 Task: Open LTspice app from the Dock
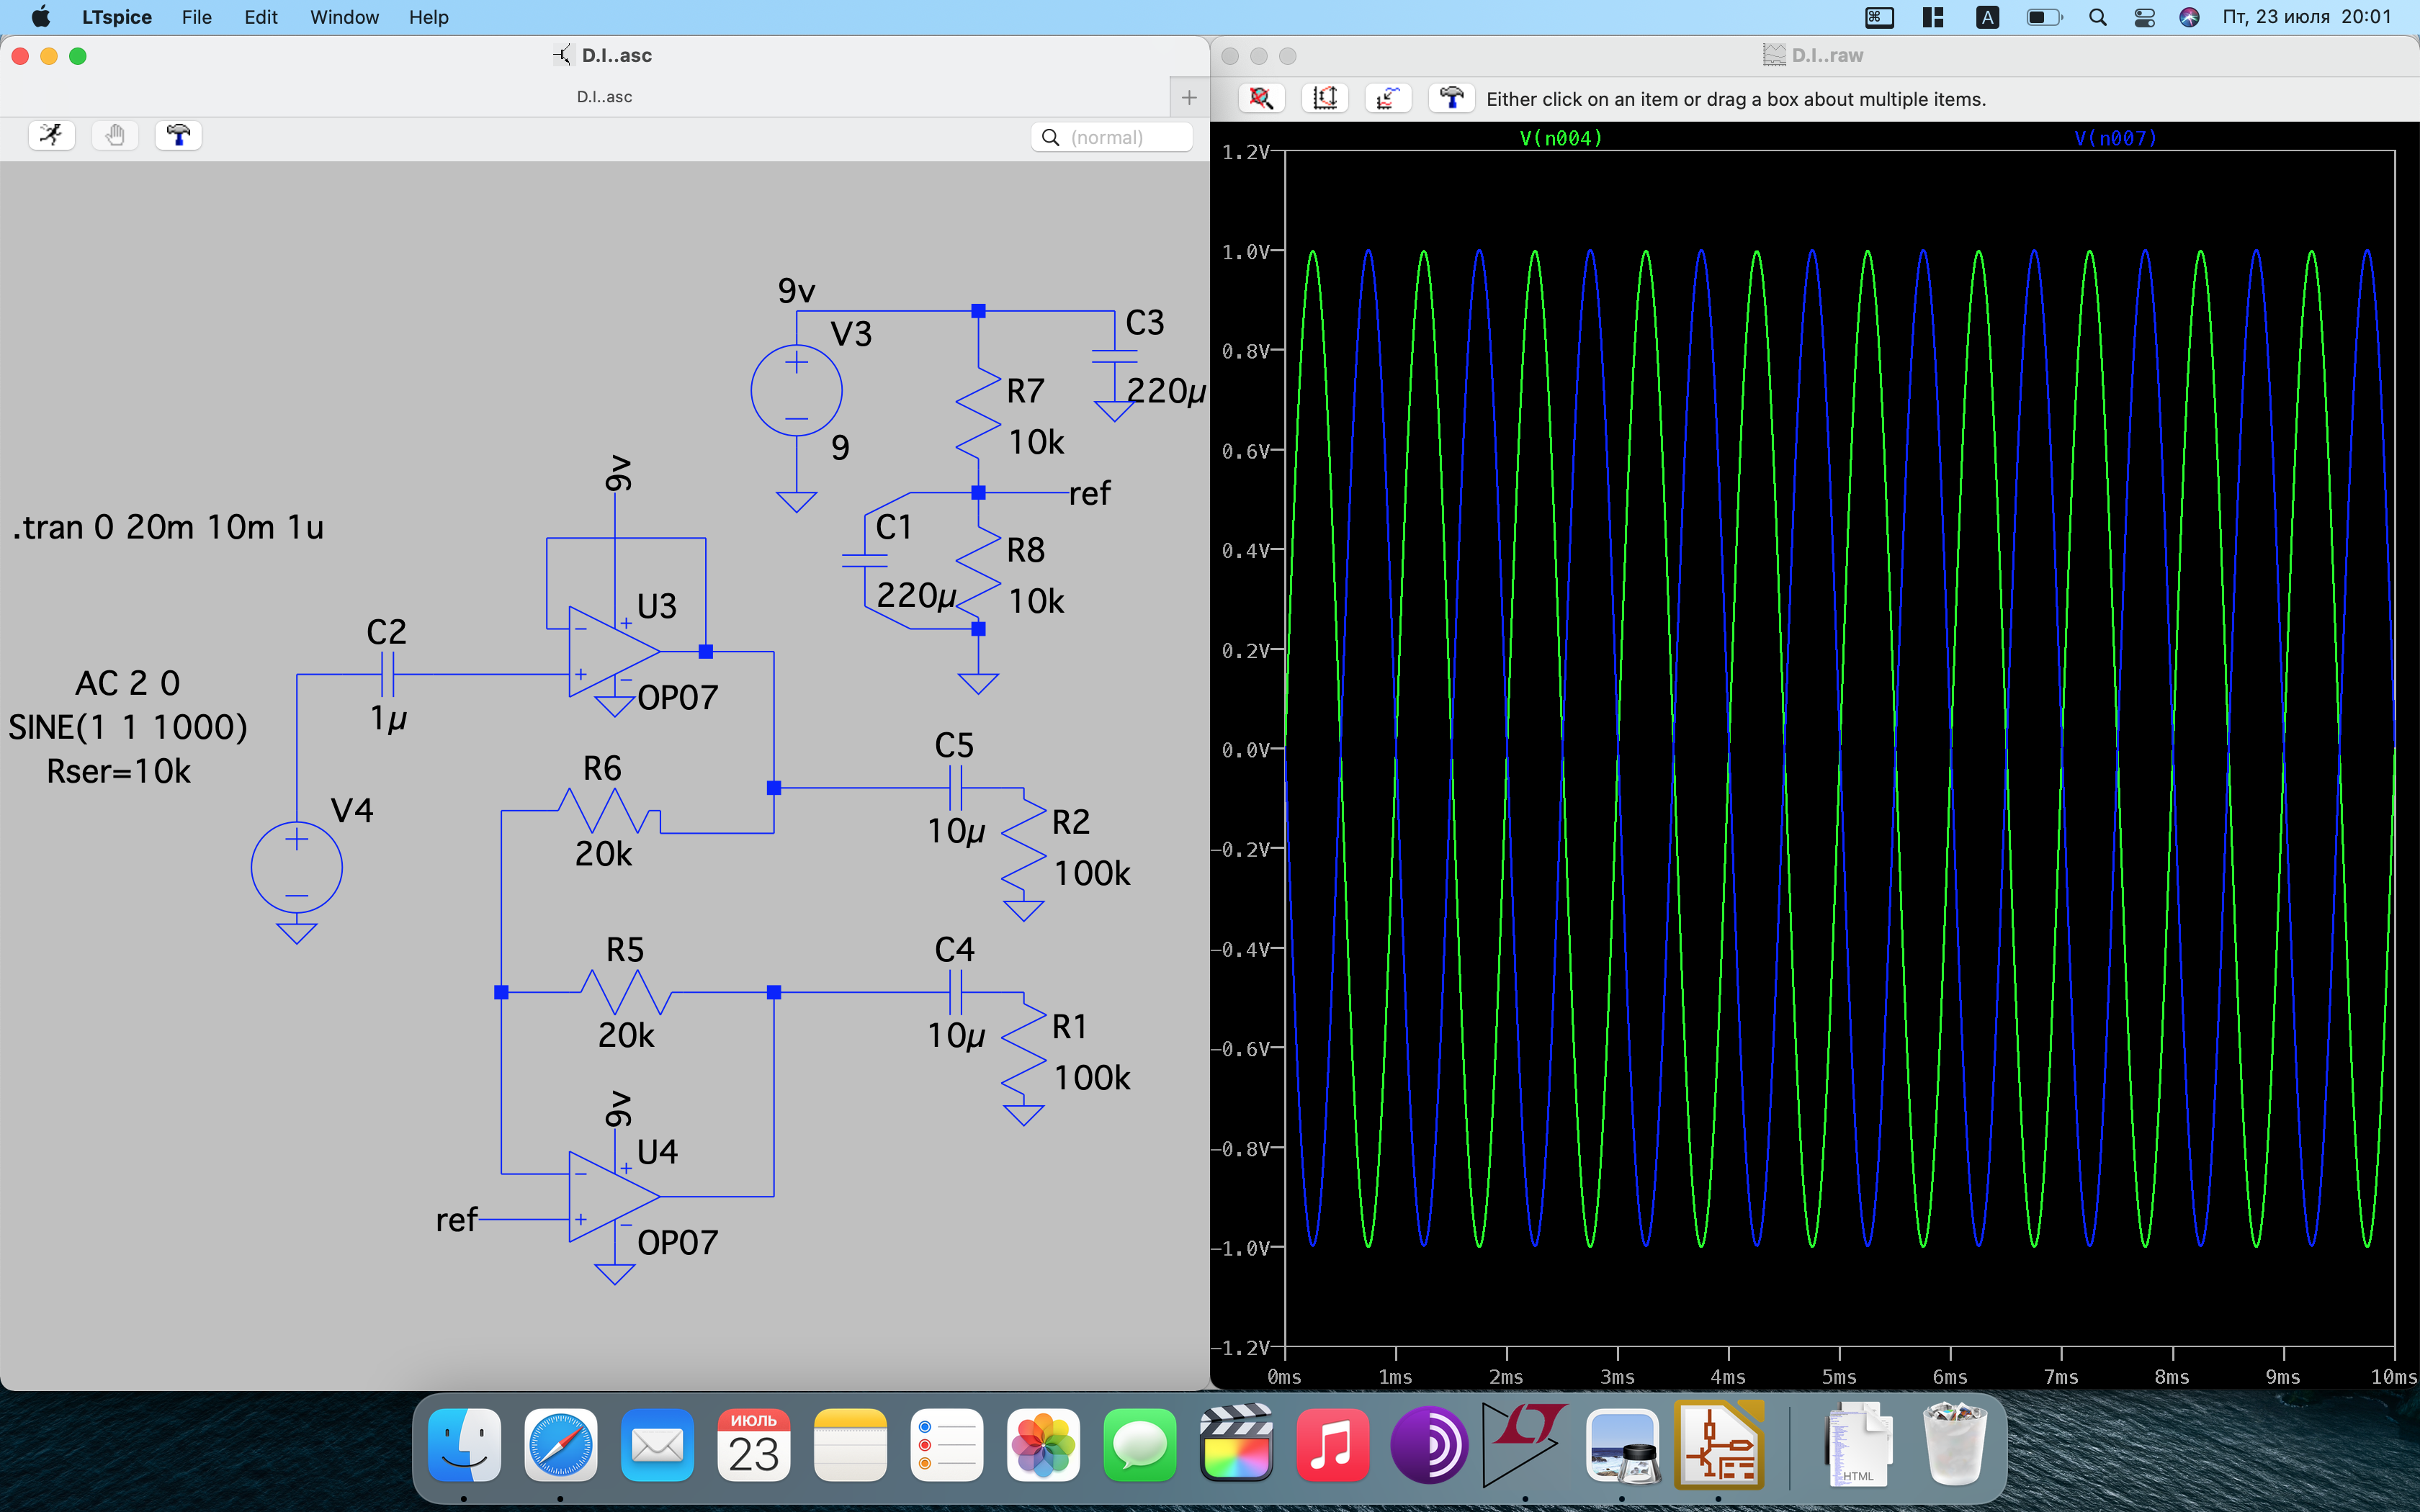[x=1524, y=1446]
